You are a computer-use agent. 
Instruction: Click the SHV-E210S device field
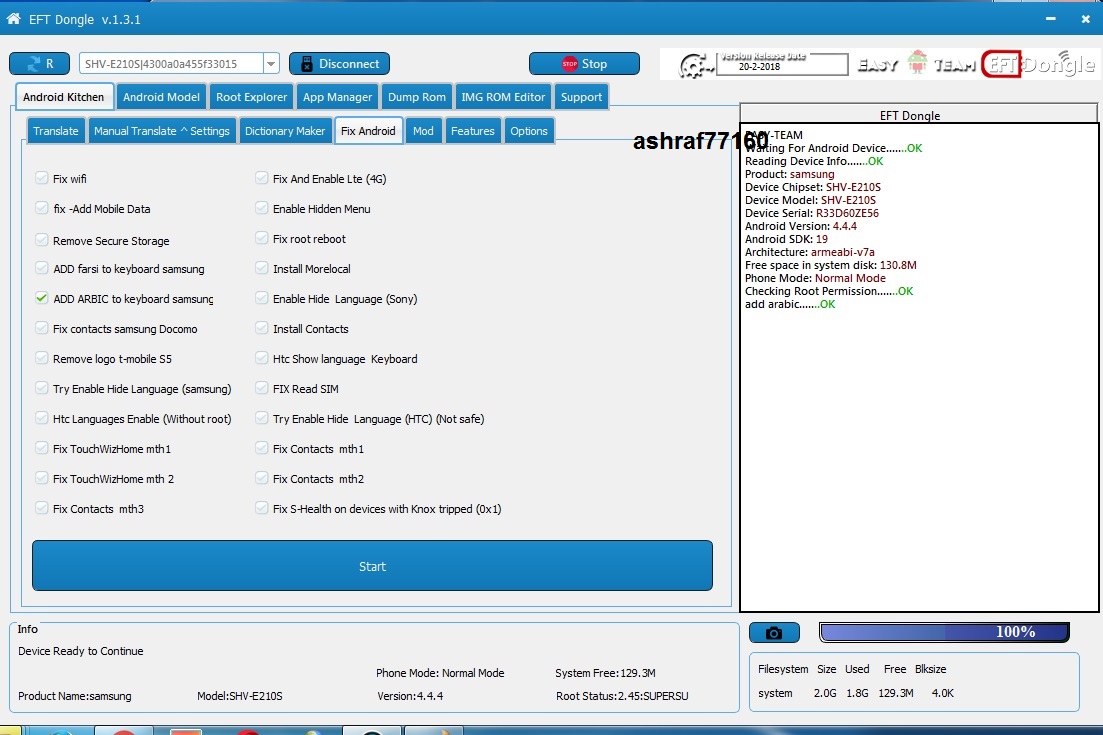pos(171,64)
